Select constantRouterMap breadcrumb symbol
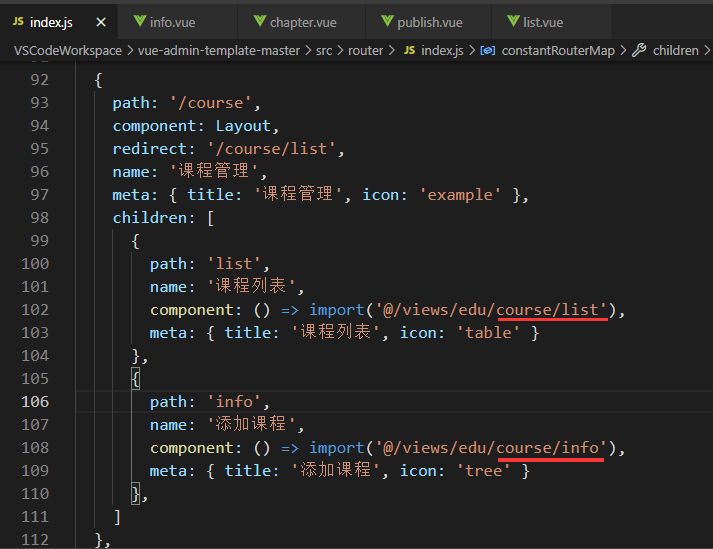This screenshot has width=713, height=549. pyautogui.click(x=558, y=50)
